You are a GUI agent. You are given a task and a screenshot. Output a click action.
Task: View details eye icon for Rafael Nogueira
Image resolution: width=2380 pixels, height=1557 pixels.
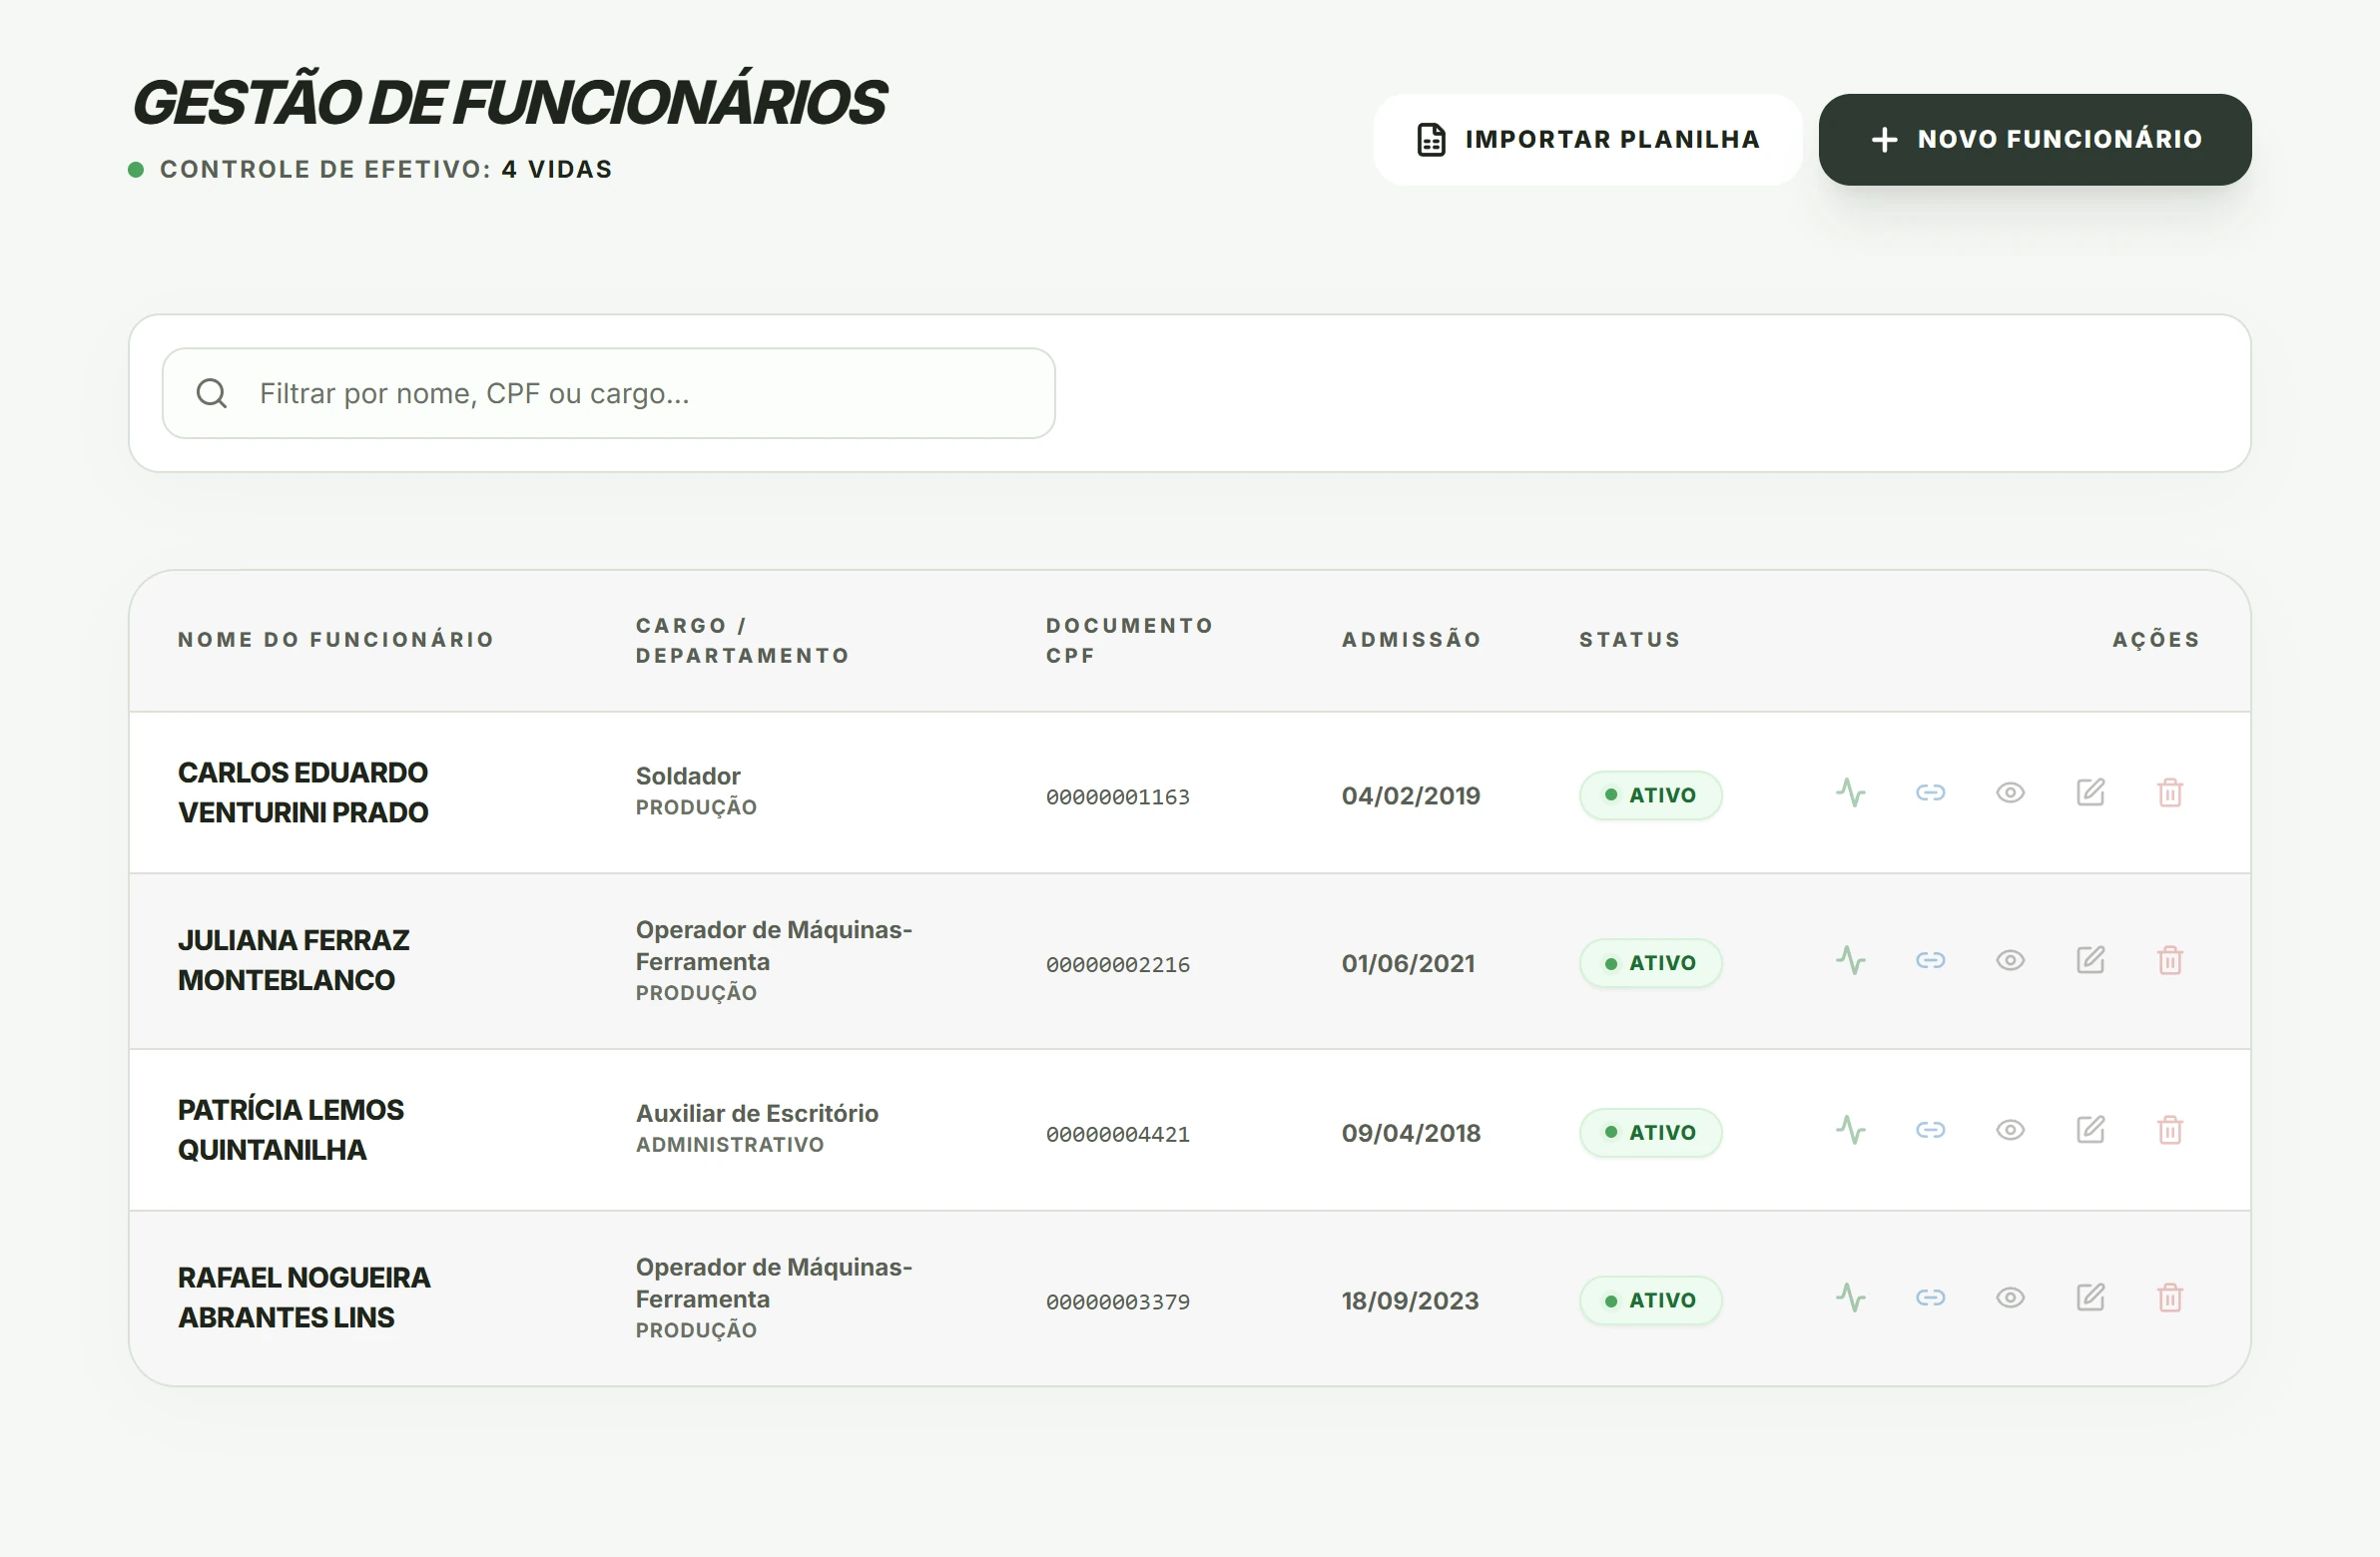pyautogui.click(x=2010, y=1298)
